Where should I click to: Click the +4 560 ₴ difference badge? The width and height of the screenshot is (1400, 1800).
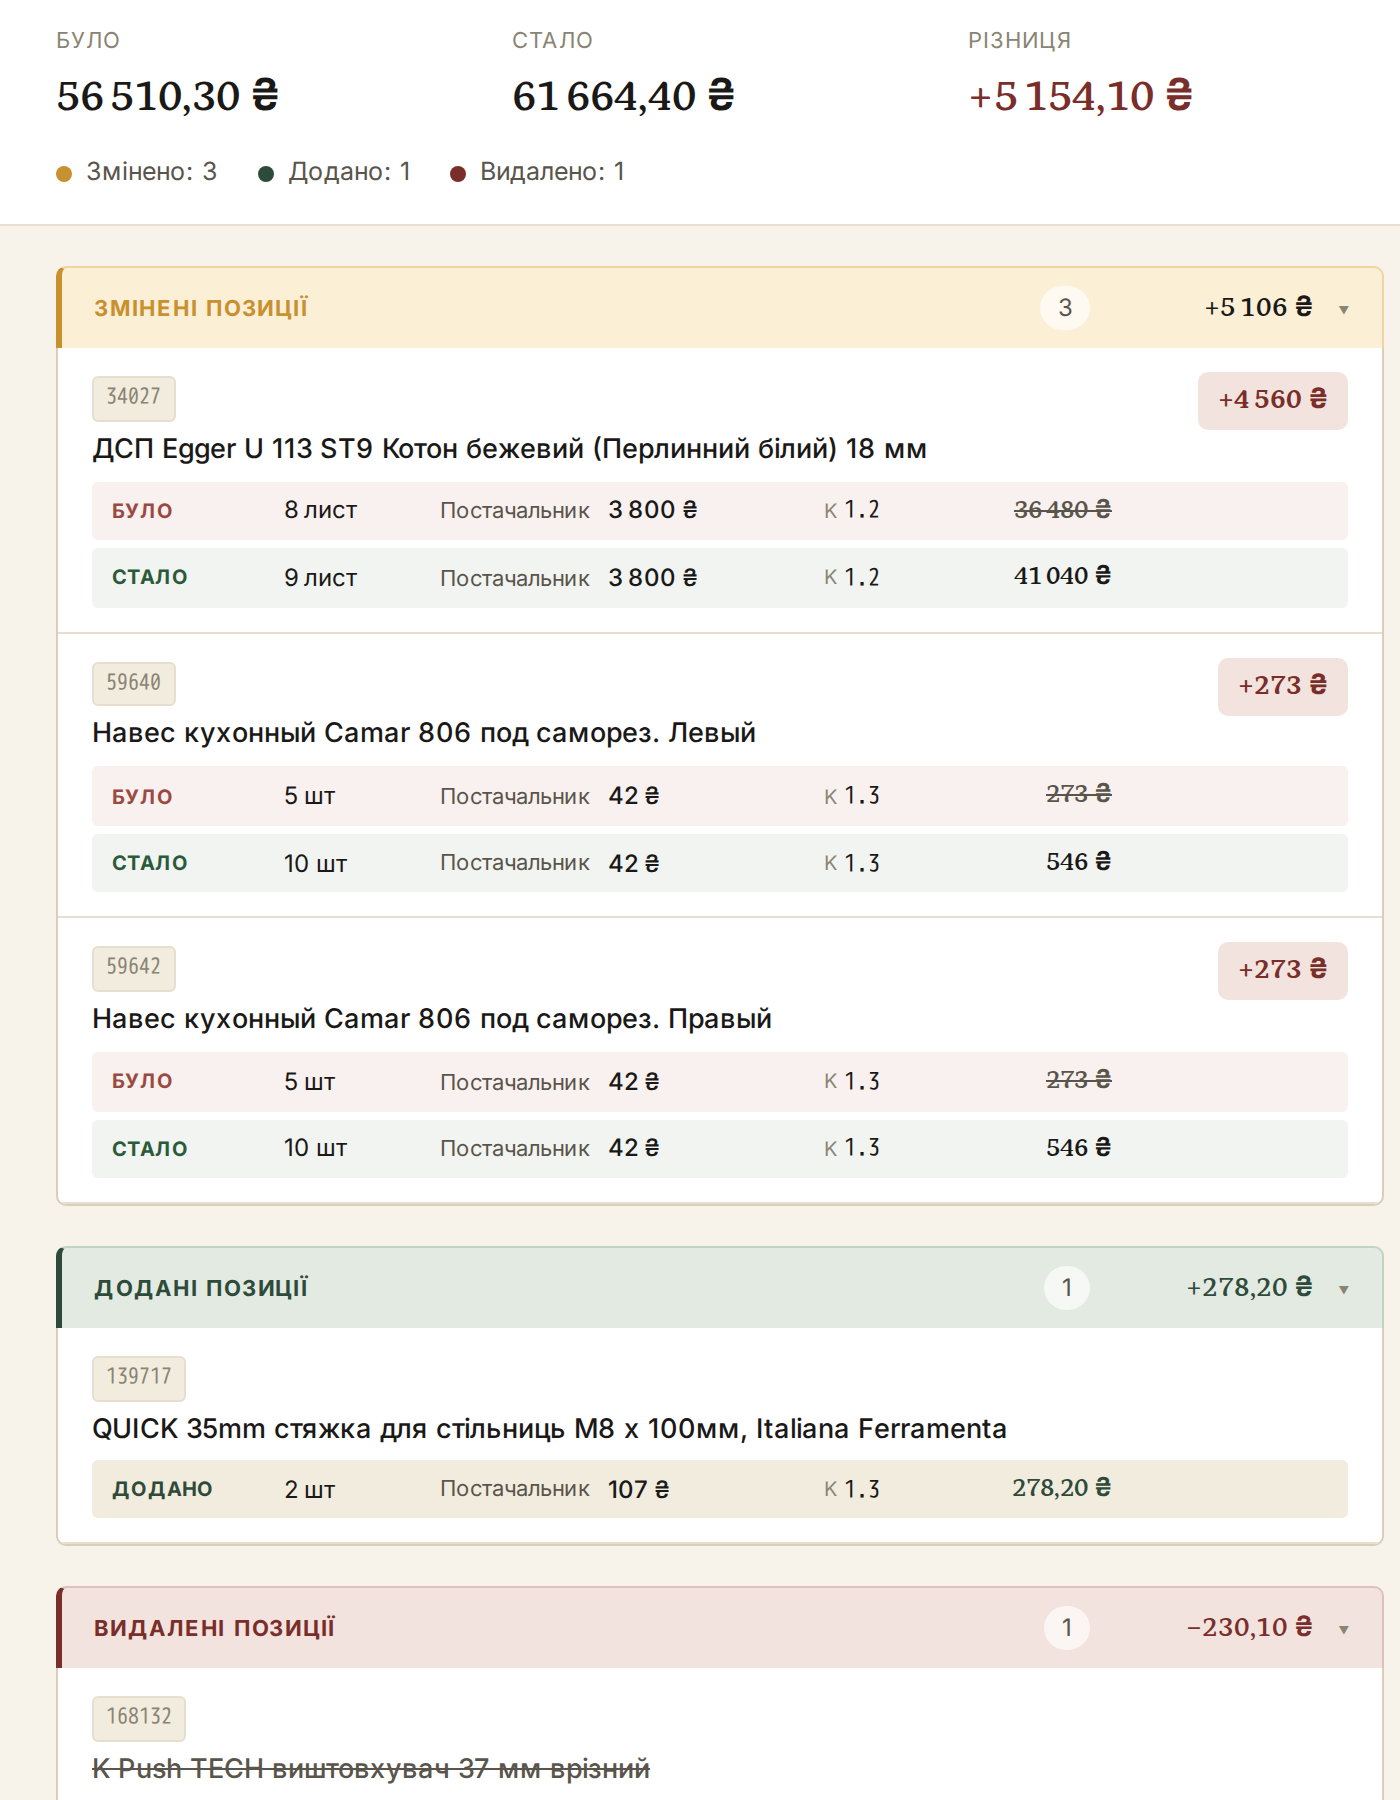(1272, 400)
